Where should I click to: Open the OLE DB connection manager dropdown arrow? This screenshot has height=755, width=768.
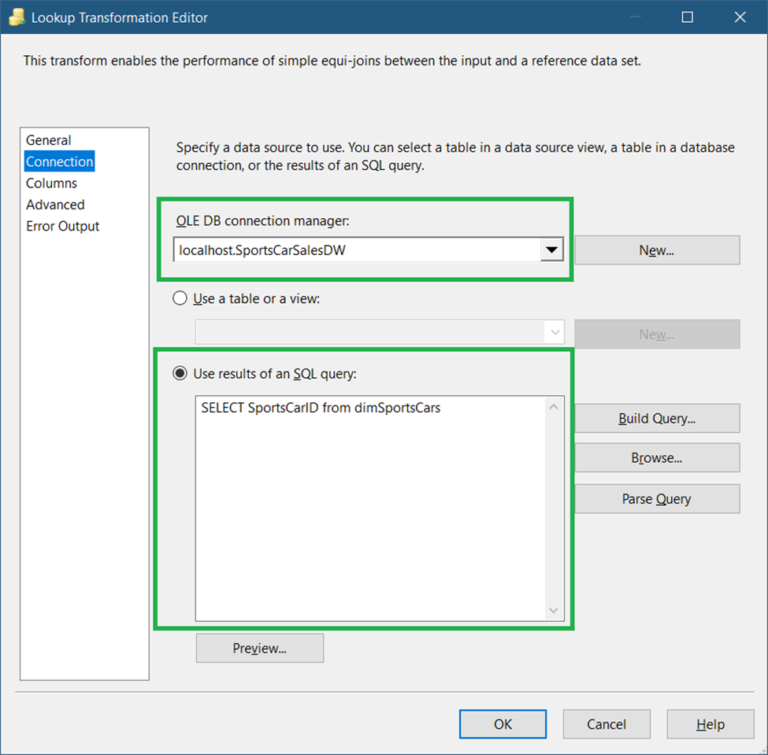(552, 250)
